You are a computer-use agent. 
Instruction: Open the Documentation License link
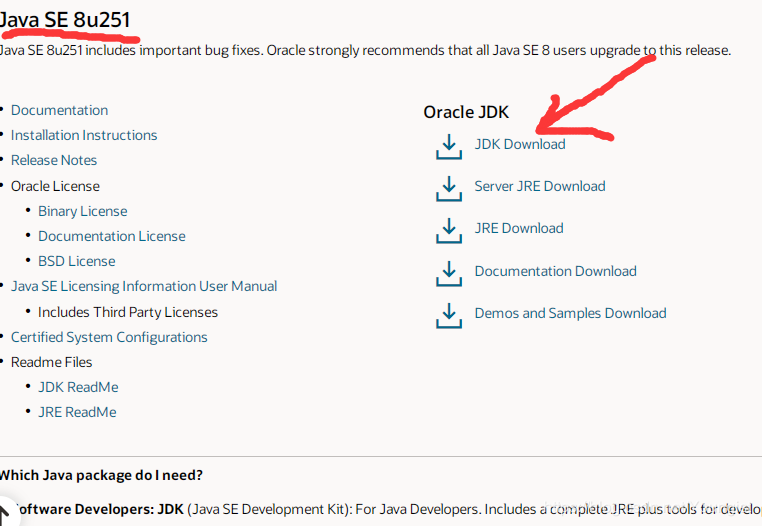coord(112,236)
